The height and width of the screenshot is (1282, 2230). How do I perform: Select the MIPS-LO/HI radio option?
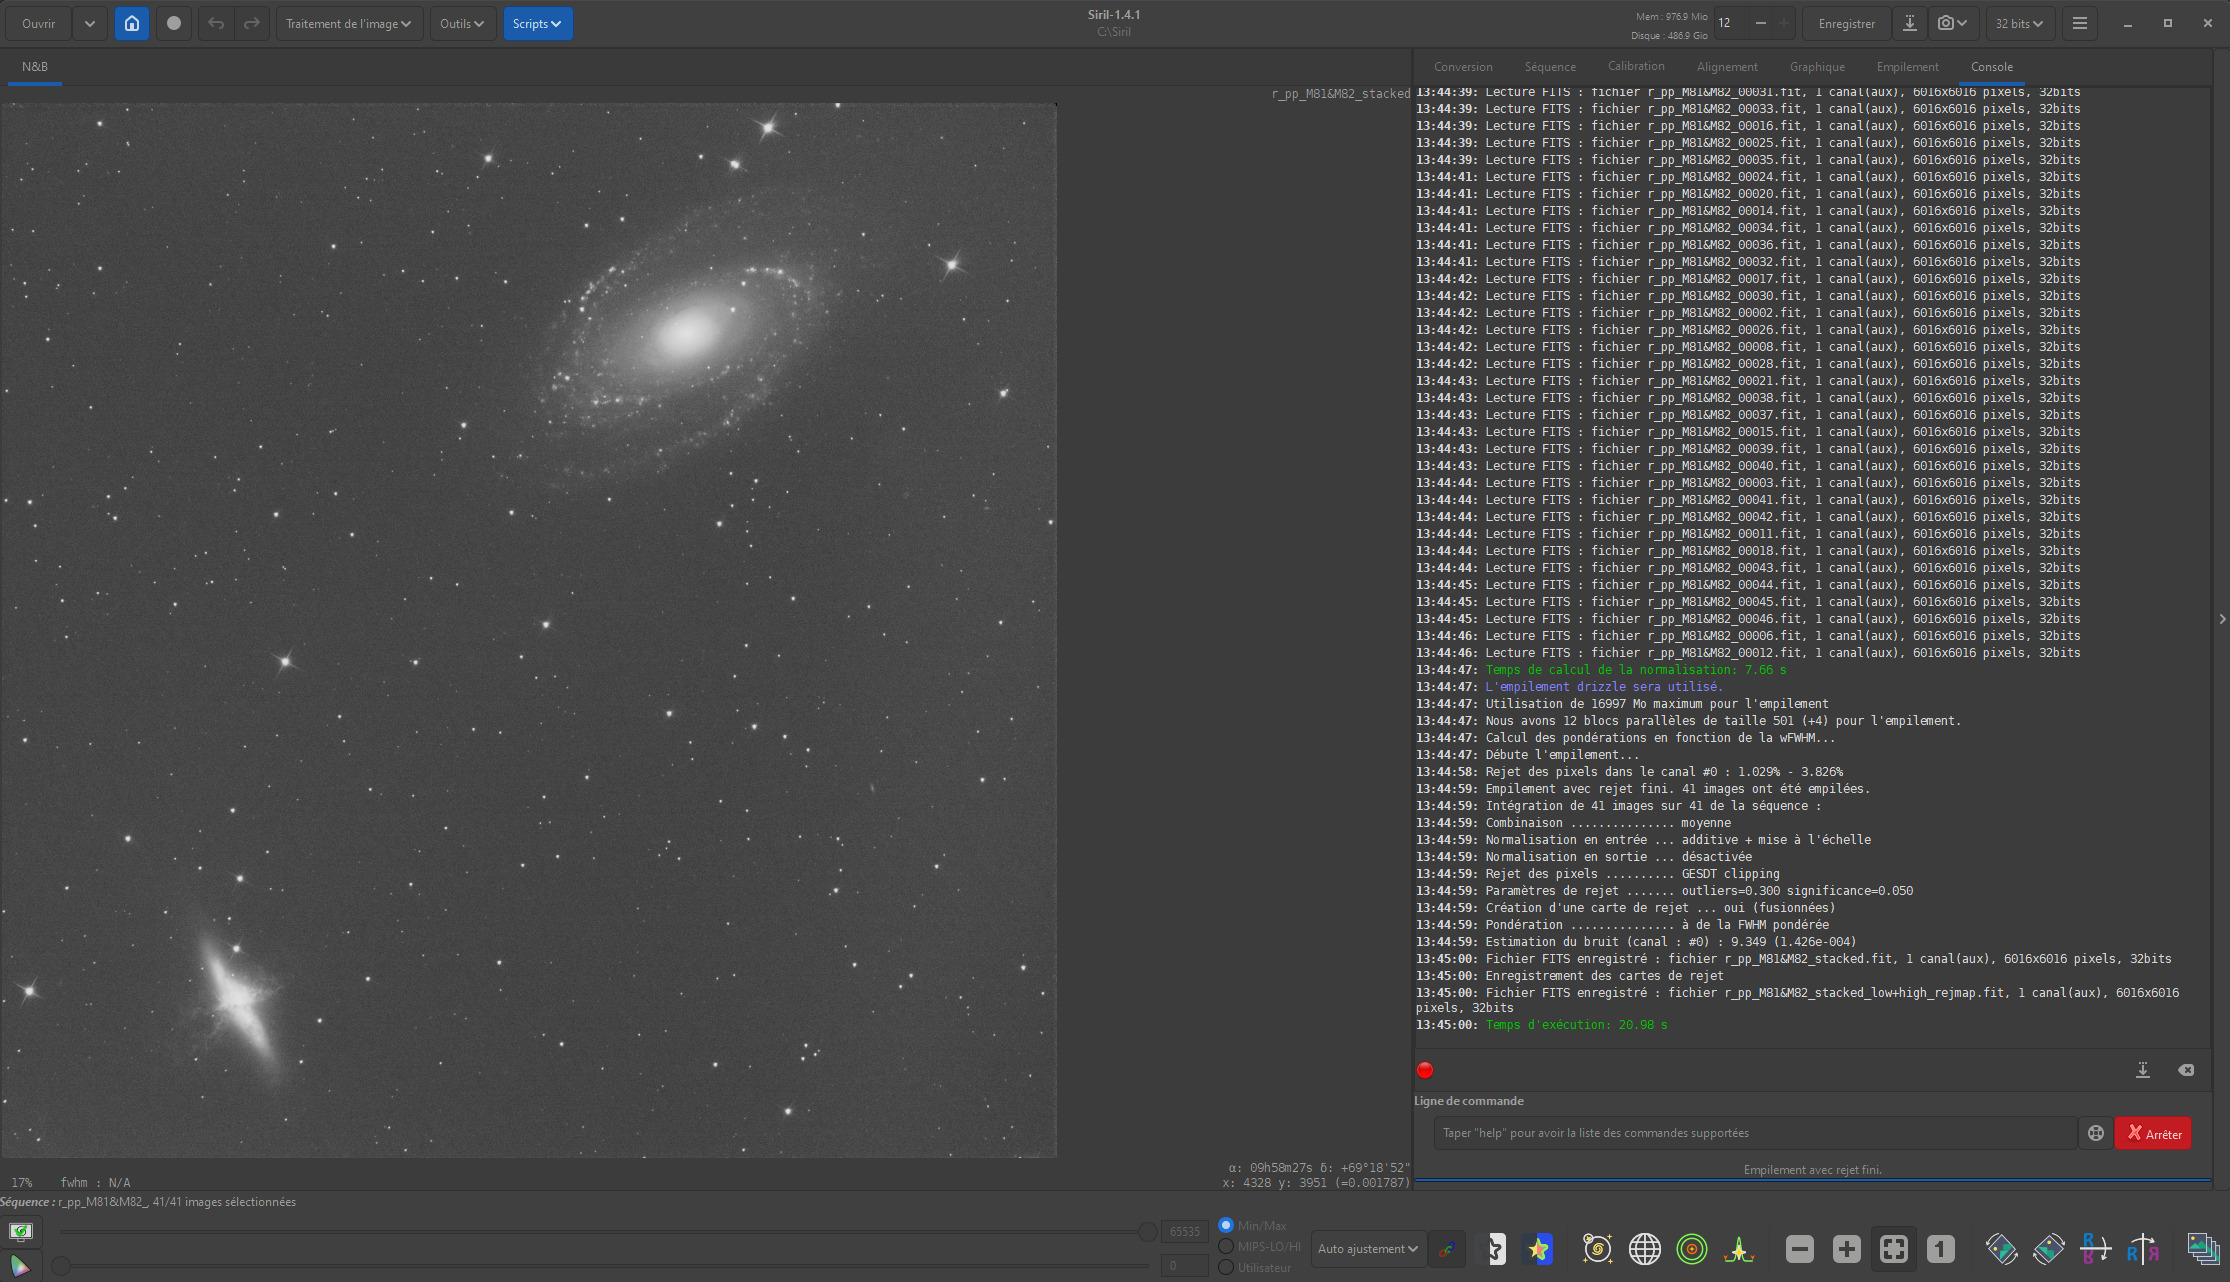[x=1226, y=1246]
